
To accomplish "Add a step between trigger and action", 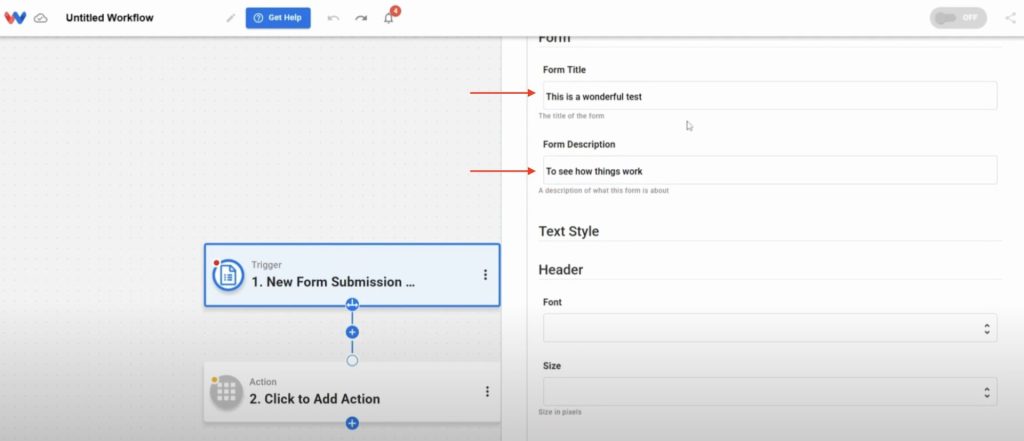I will (x=352, y=332).
